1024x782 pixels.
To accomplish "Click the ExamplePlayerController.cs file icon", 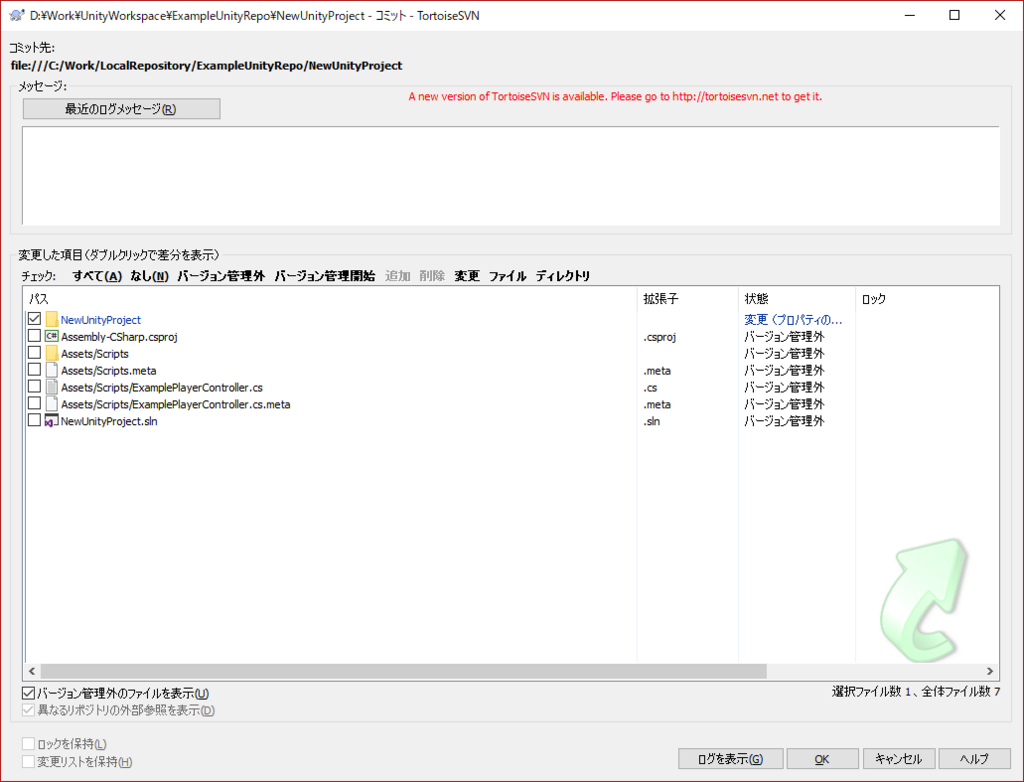I will 52,387.
